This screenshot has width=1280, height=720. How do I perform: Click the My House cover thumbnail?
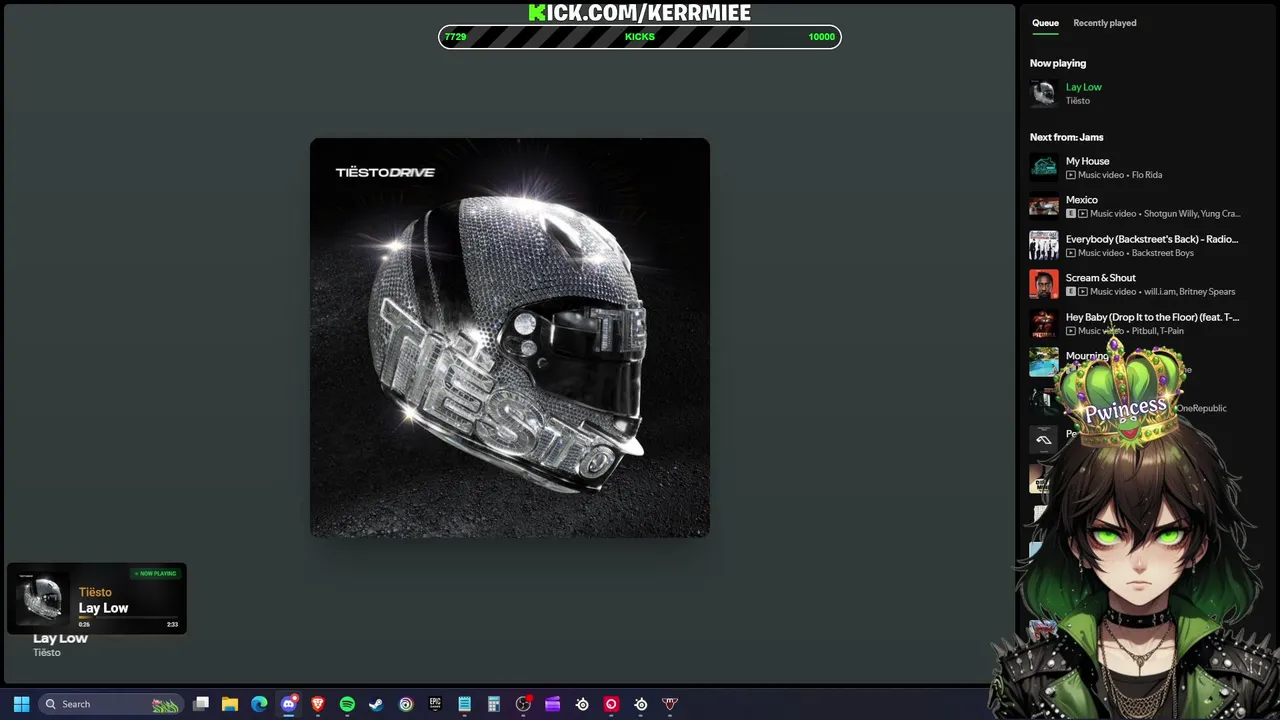[1044, 167]
